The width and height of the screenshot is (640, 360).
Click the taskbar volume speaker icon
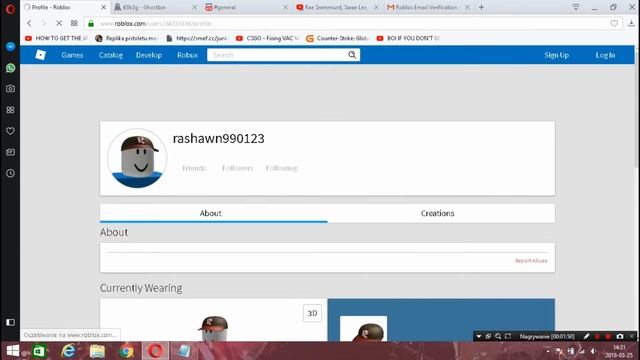(593, 351)
